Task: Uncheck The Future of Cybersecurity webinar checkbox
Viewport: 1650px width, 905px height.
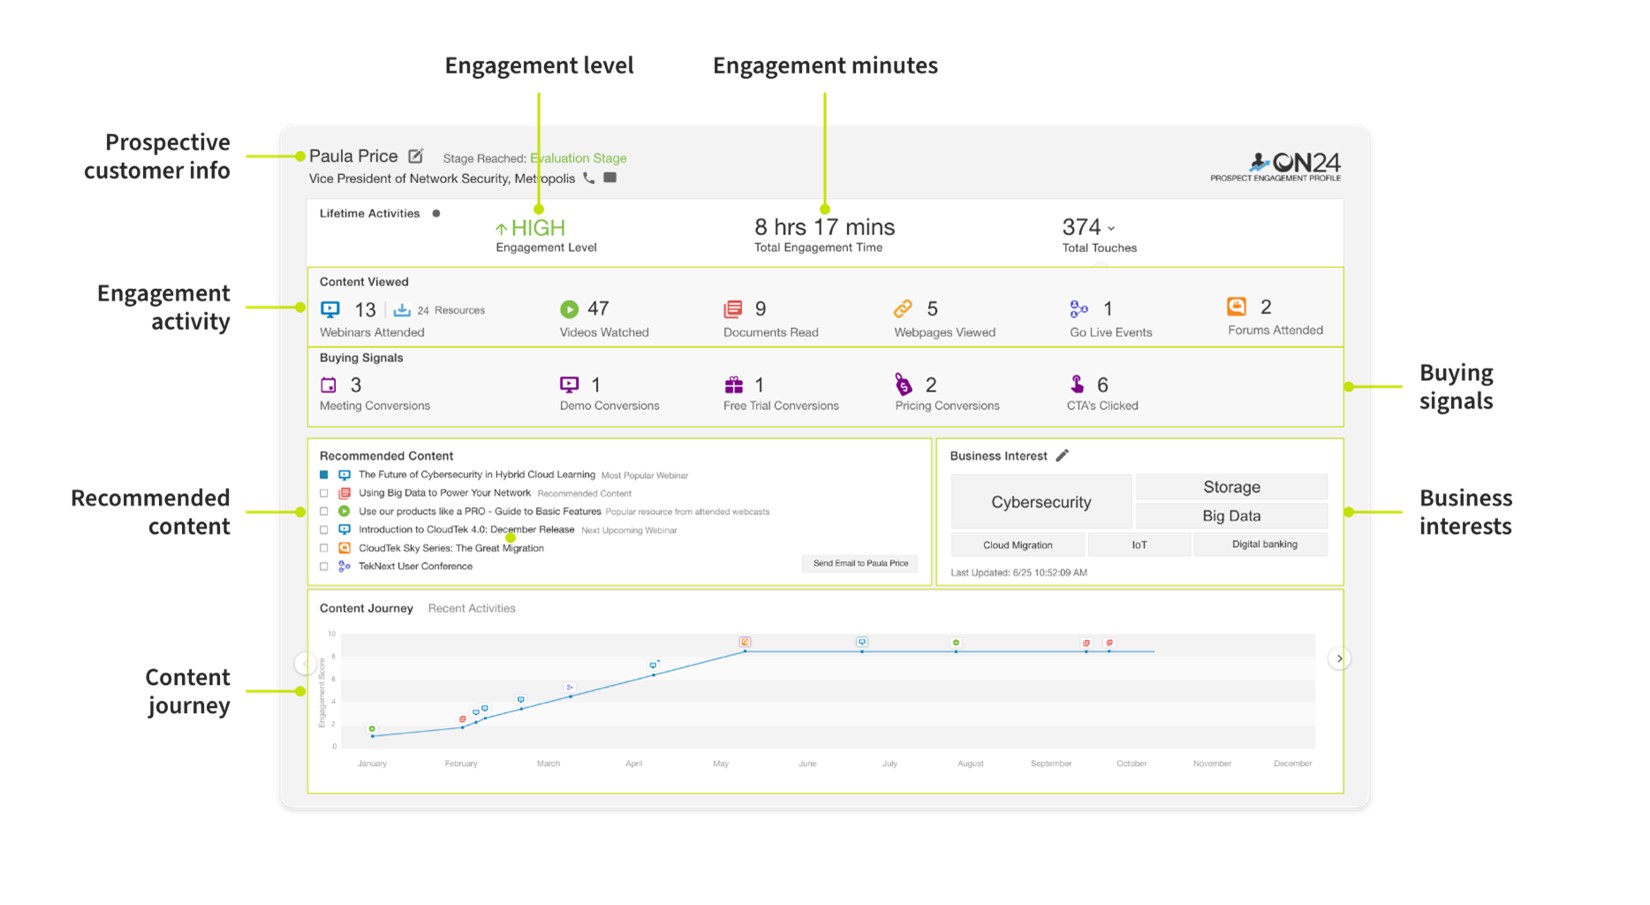Action: click(x=324, y=475)
